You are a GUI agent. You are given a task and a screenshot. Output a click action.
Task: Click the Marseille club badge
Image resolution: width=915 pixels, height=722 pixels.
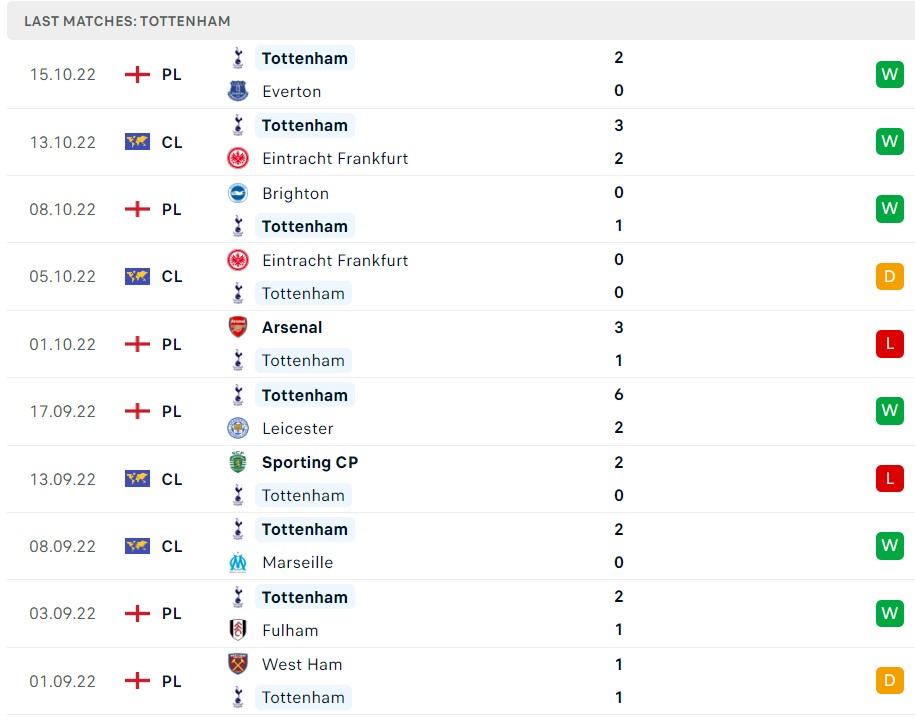click(x=238, y=562)
